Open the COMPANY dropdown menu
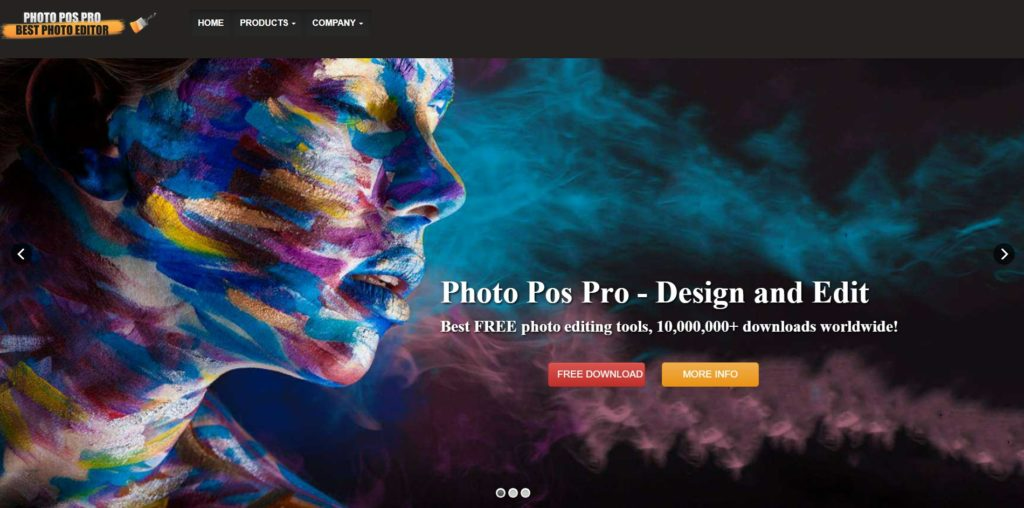This screenshot has height=508, width=1024. point(337,23)
